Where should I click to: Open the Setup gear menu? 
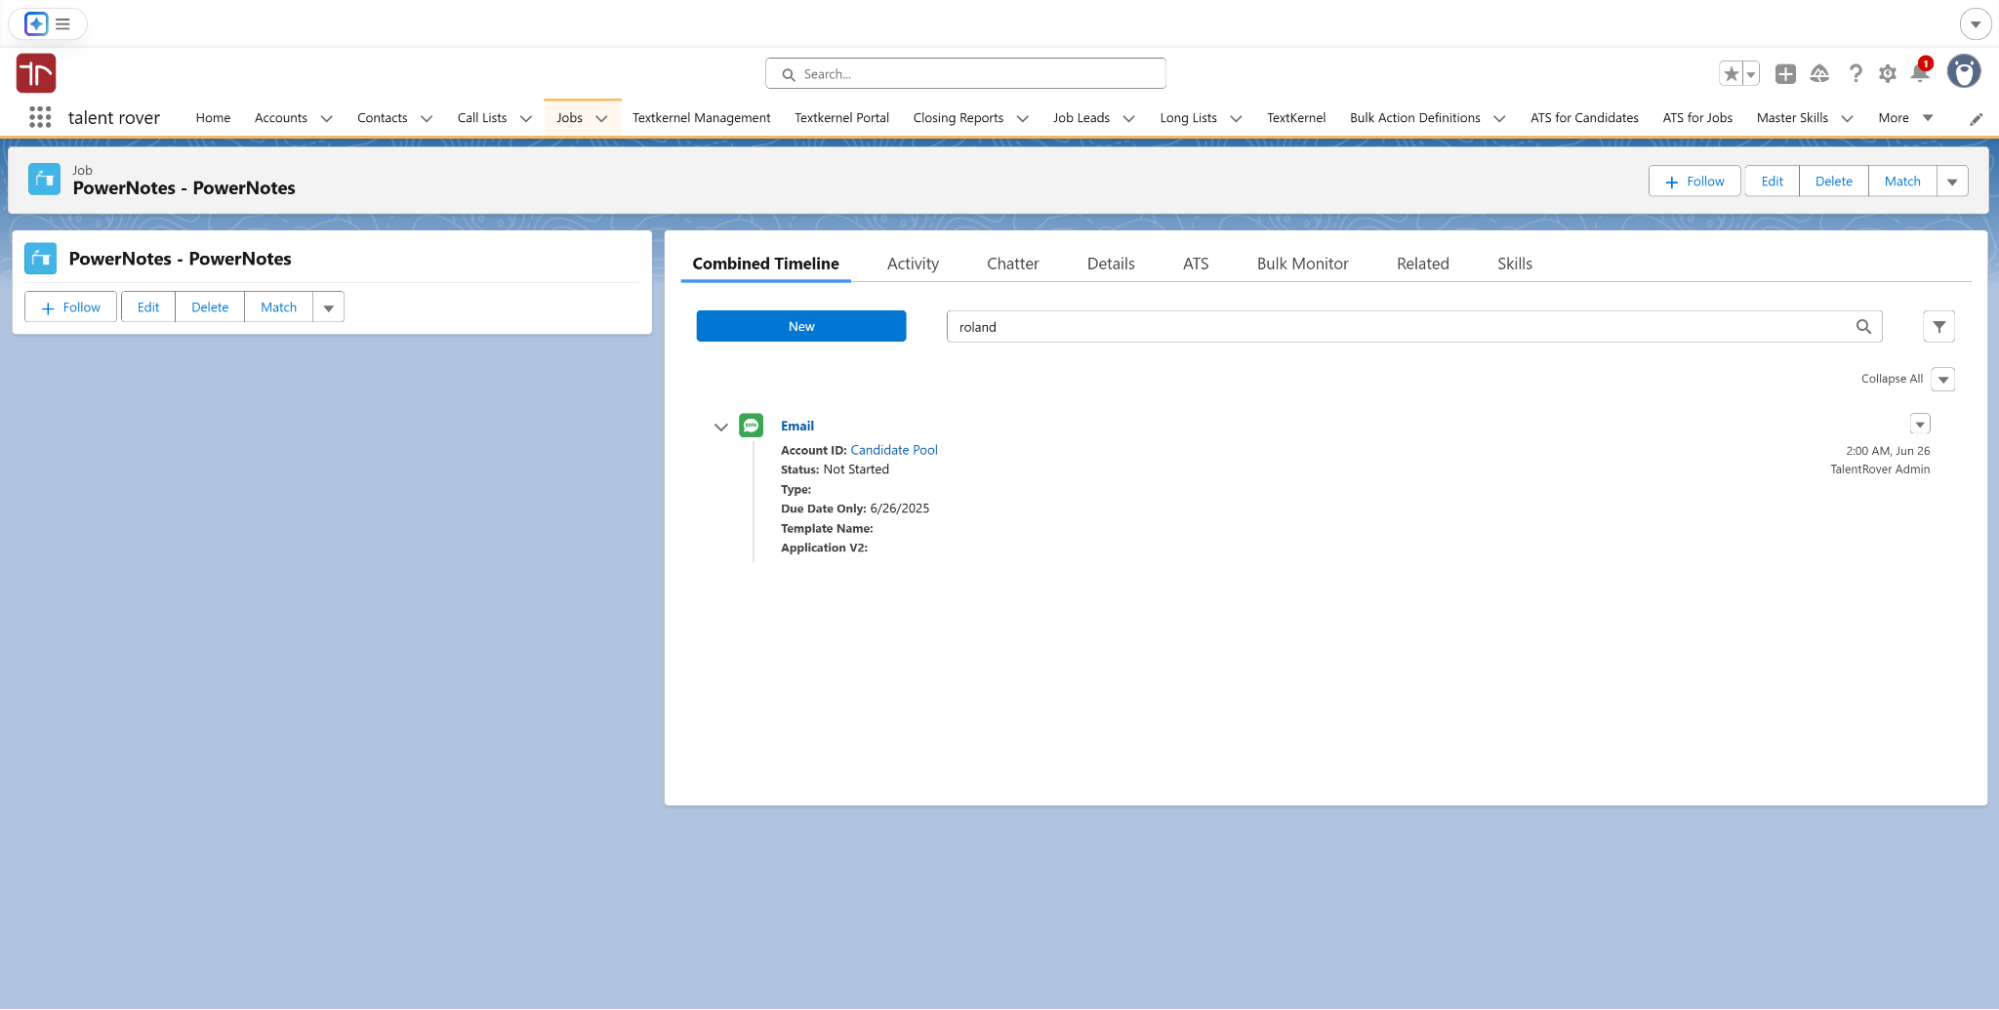click(x=1887, y=74)
